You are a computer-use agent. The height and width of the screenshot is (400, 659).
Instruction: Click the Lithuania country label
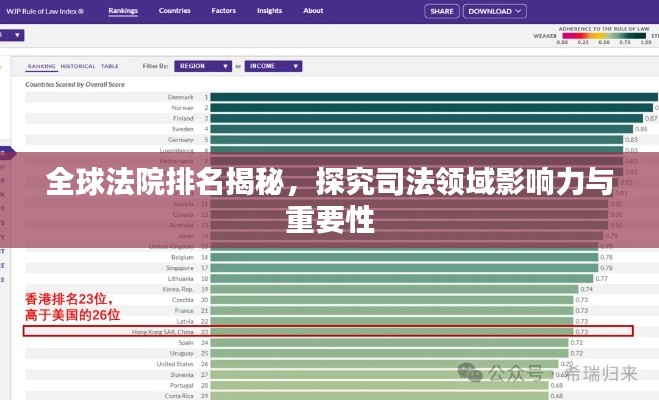pos(181,279)
